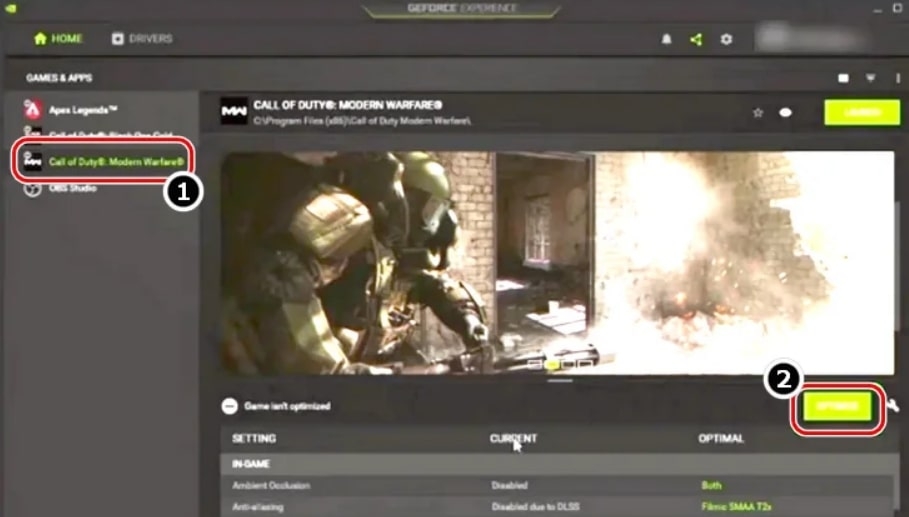Click the OPTIMAL column header

coord(721,439)
